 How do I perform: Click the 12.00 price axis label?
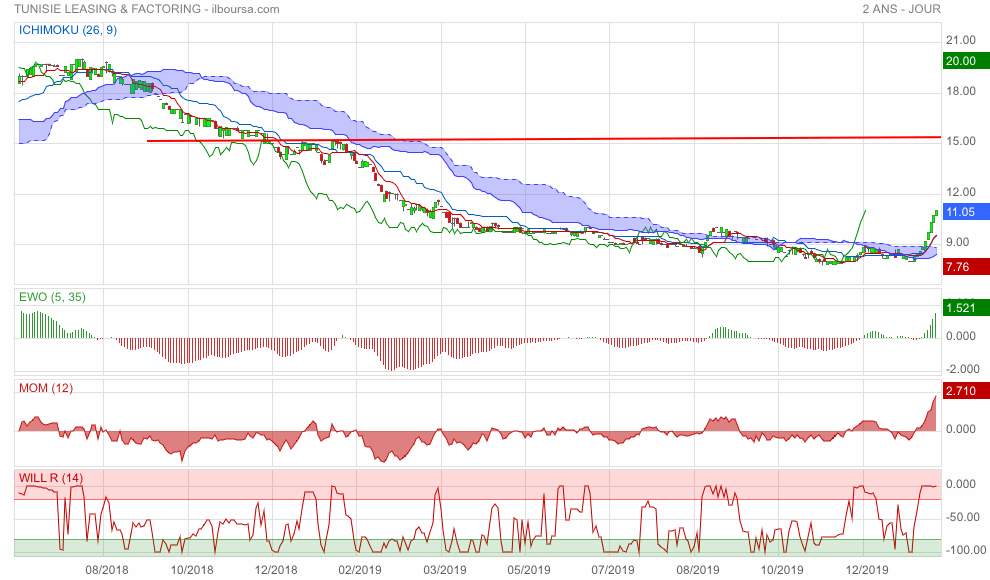[960, 192]
